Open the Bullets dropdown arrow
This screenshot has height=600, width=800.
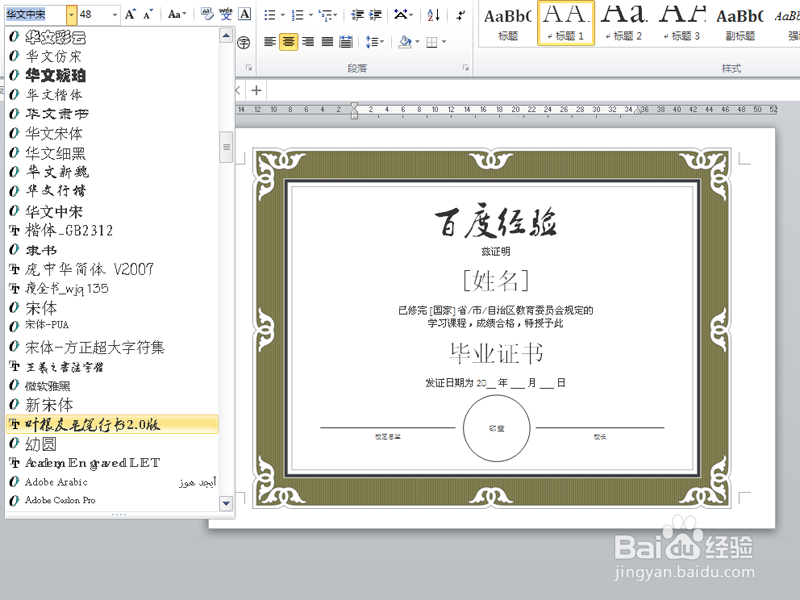(282, 15)
